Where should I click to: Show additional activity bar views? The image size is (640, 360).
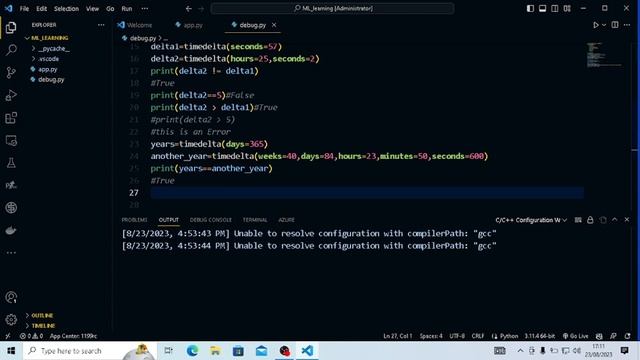point(11,253)
